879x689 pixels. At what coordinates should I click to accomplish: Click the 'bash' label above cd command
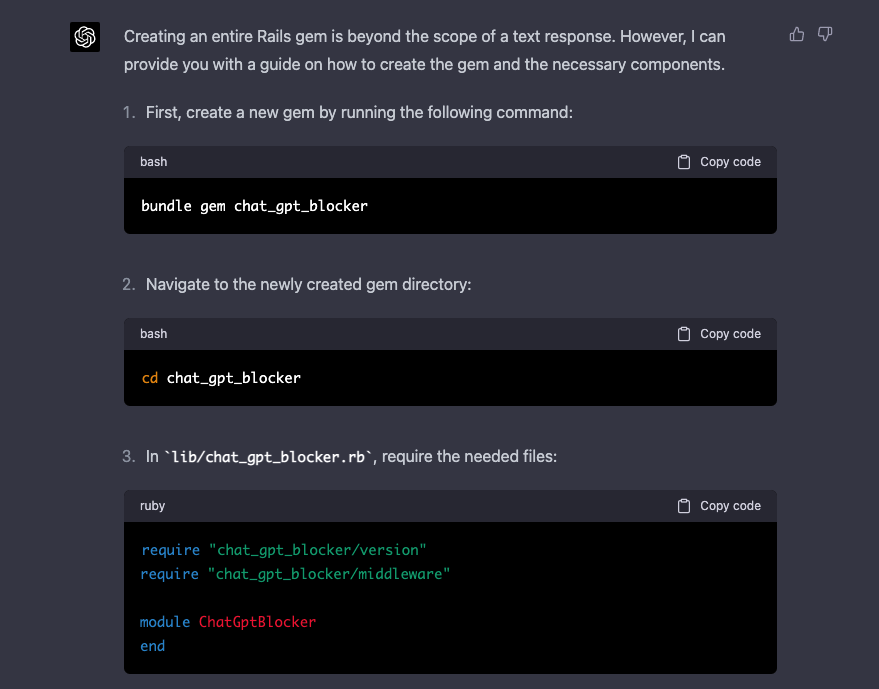pos(154,334)
